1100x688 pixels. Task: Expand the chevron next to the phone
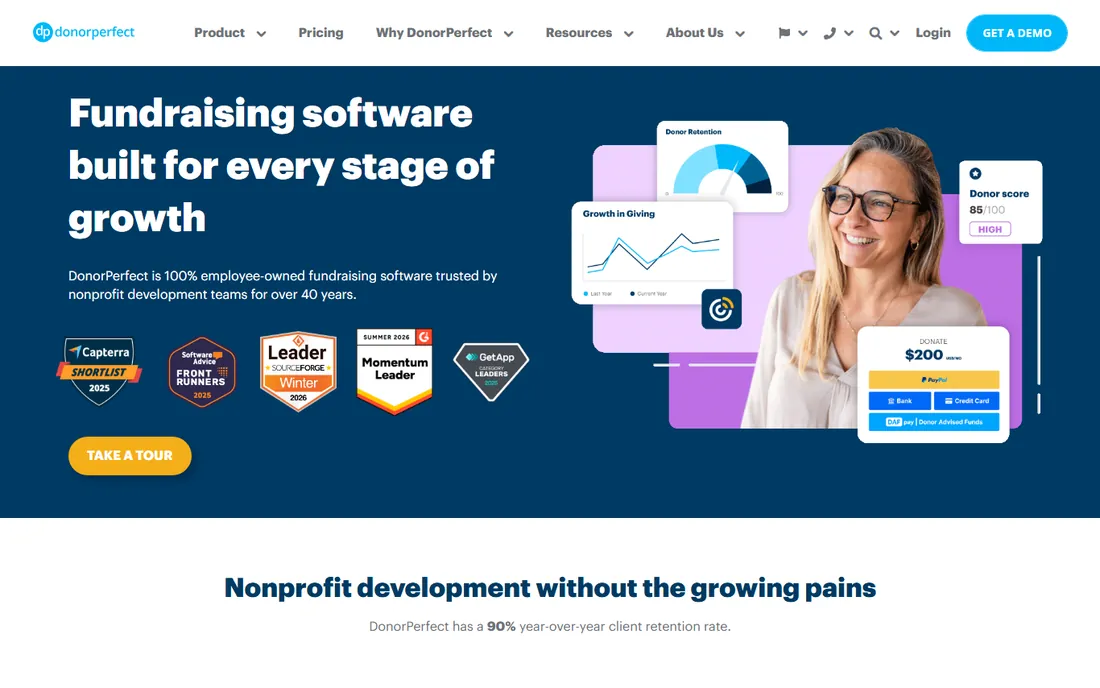849,33
